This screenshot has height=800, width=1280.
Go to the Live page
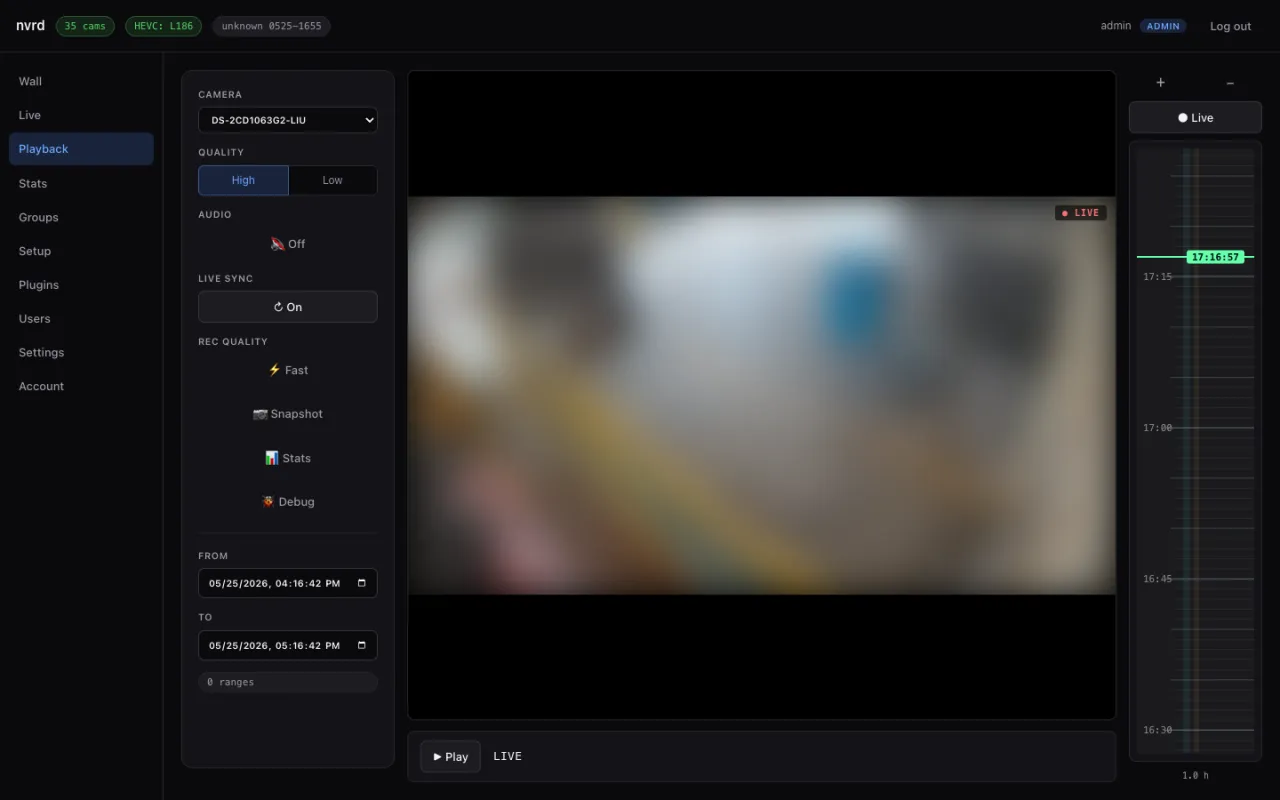81,115
